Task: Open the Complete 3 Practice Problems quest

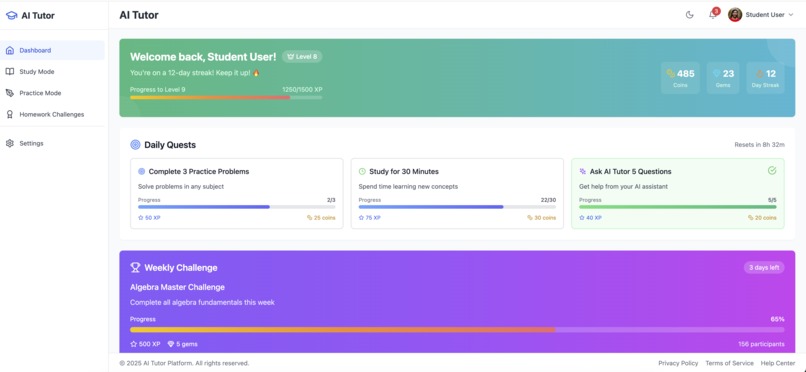Action: click(236, 193)
